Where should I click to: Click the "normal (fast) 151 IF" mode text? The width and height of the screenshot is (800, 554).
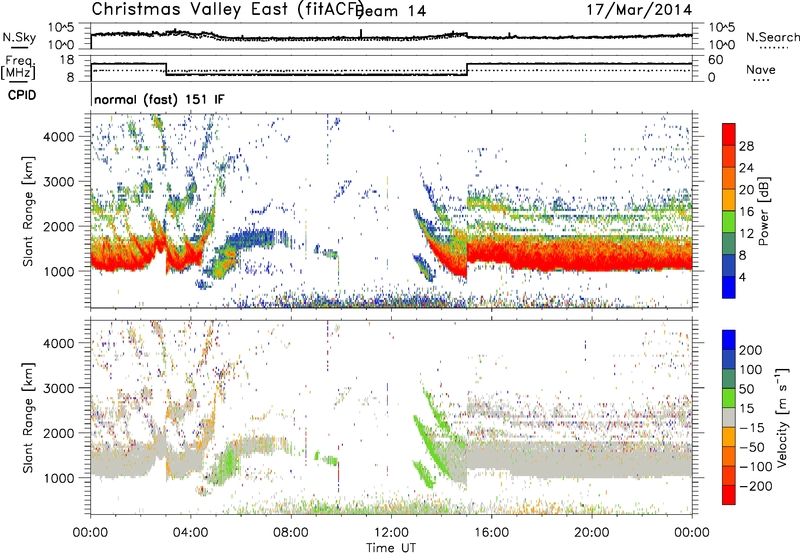(x=159, y=99)
